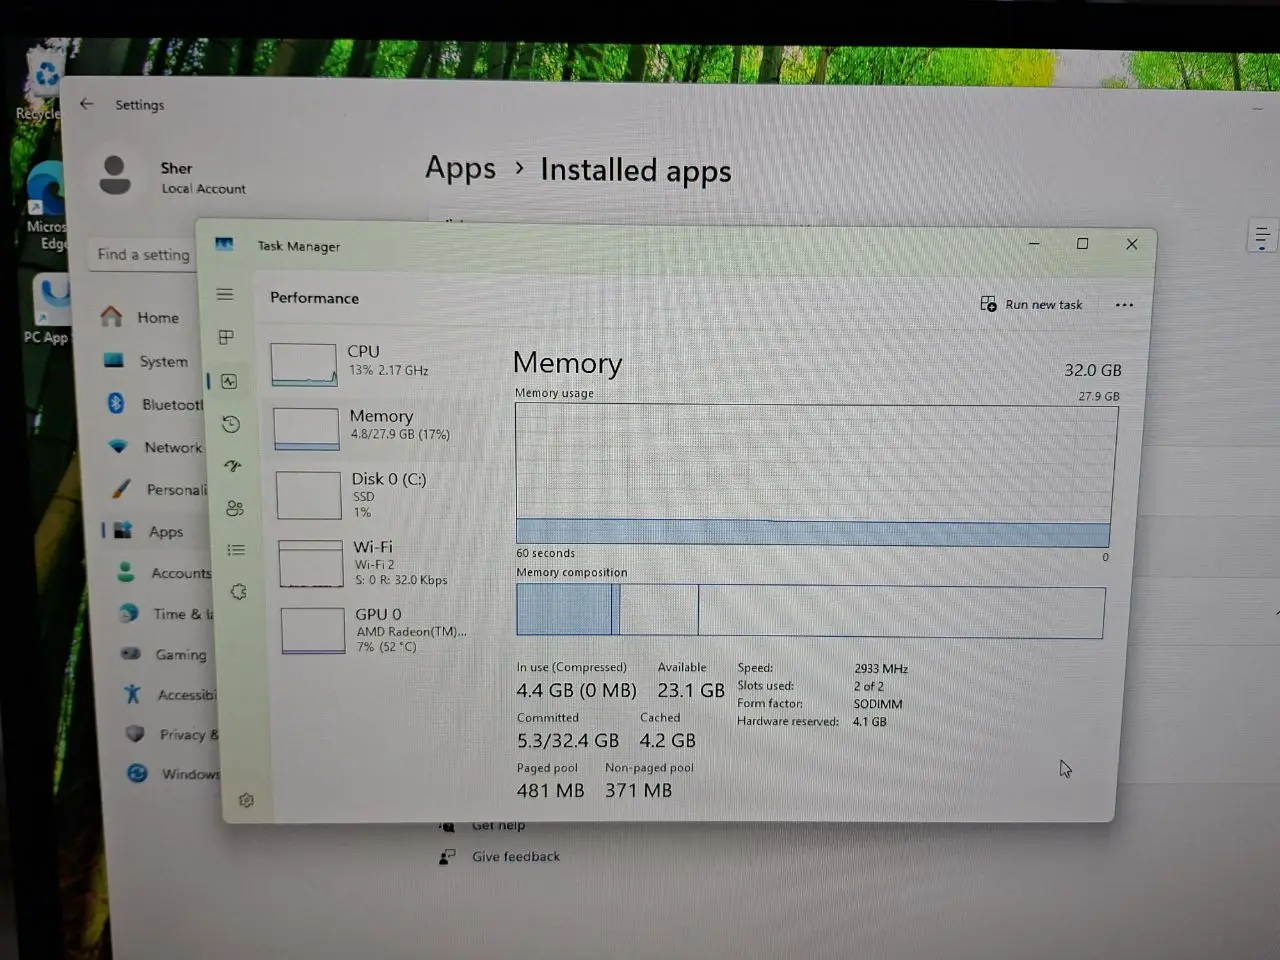Open Task Manager hamburger navigation menu
1280x960 pixels.
[x=225, y=294]
